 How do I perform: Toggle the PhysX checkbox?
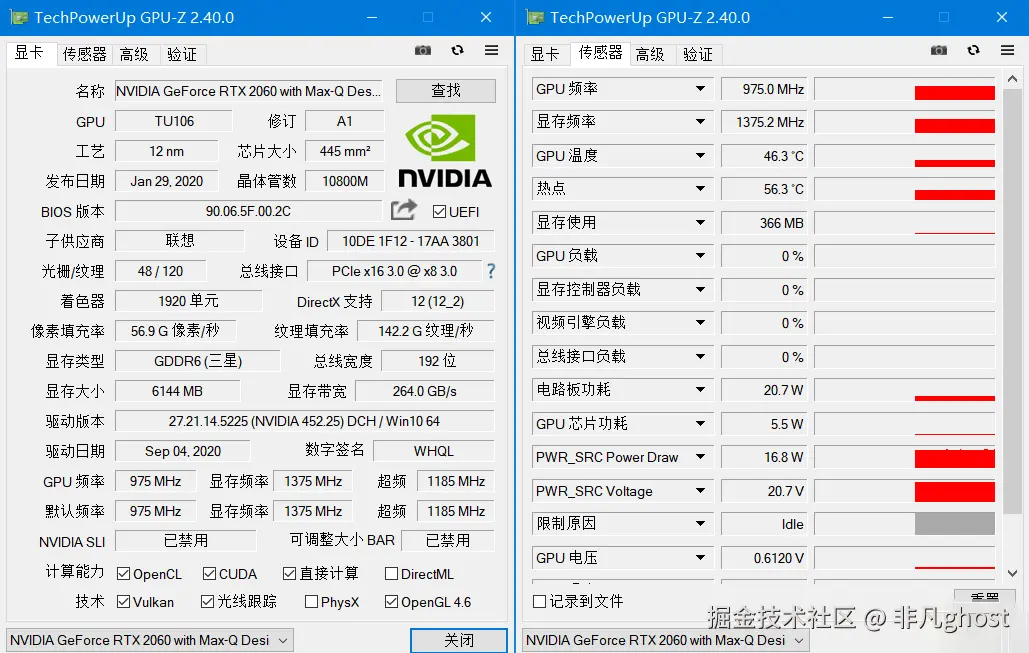312,602
